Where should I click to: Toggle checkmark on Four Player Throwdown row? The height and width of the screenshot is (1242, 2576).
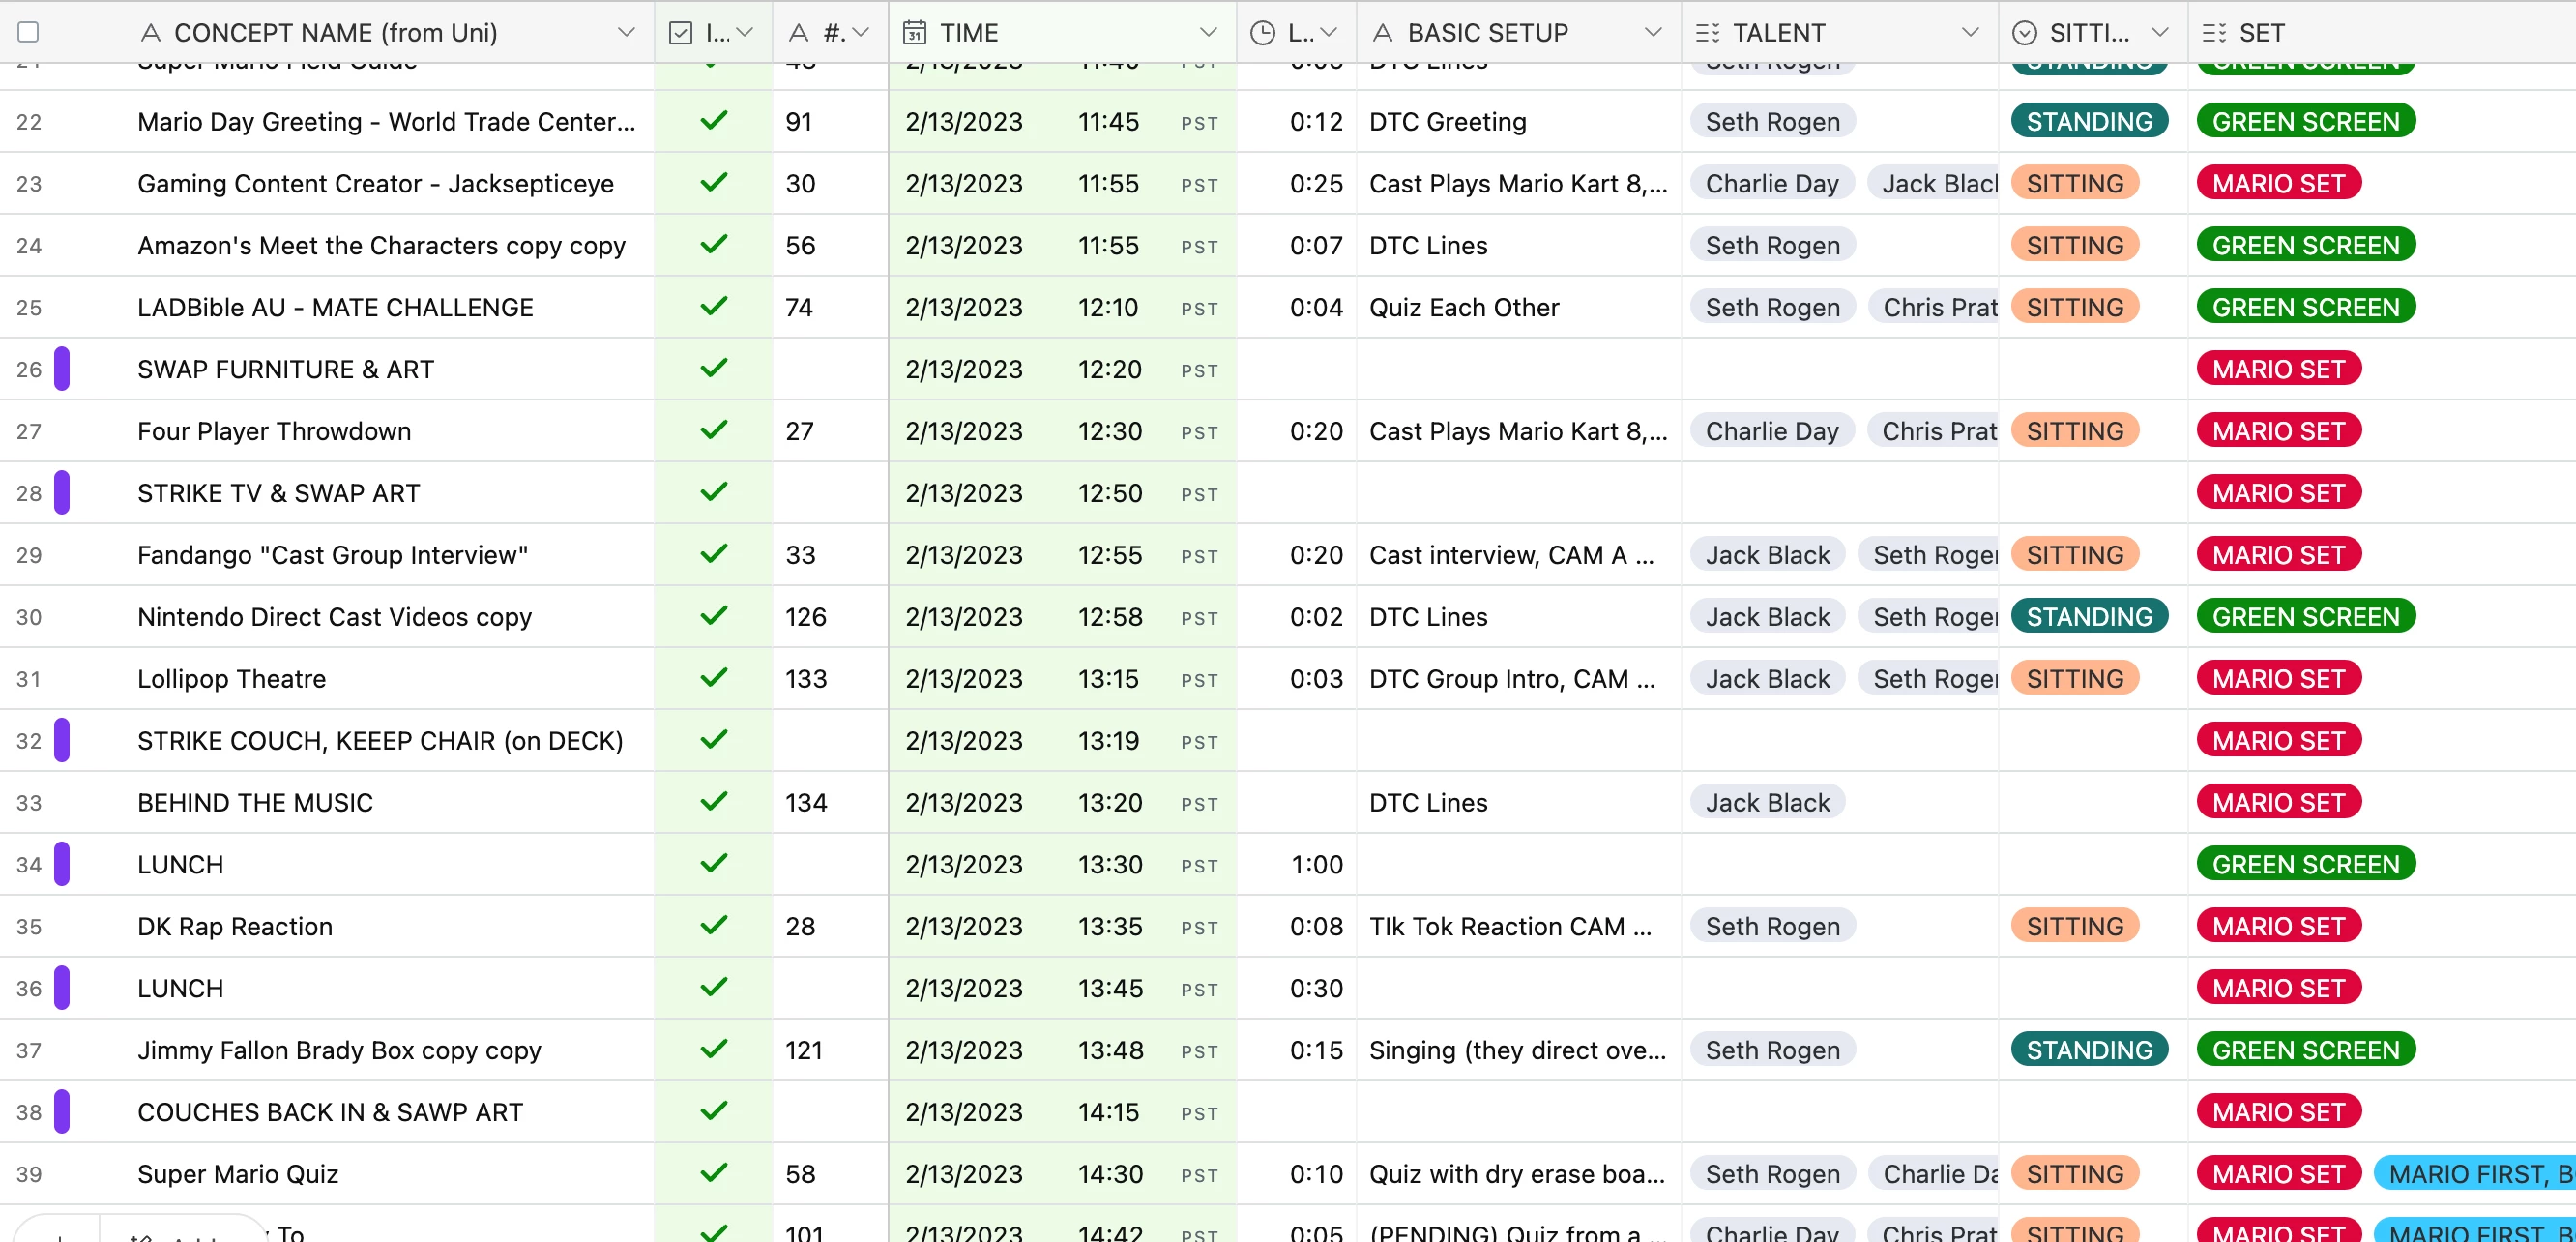tap(713, 431)
